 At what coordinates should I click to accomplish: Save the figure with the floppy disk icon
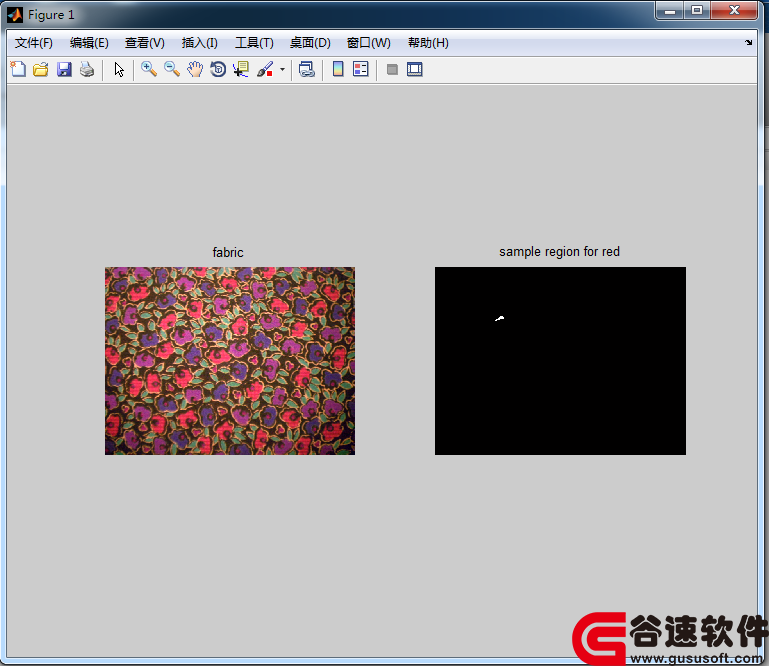[x=64, y=69]
